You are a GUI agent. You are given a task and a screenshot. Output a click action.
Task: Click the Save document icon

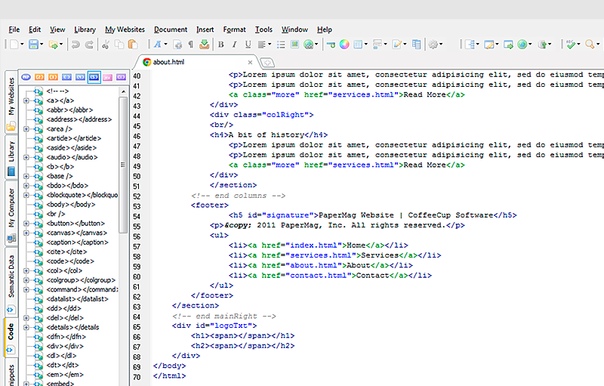[34, 44]
